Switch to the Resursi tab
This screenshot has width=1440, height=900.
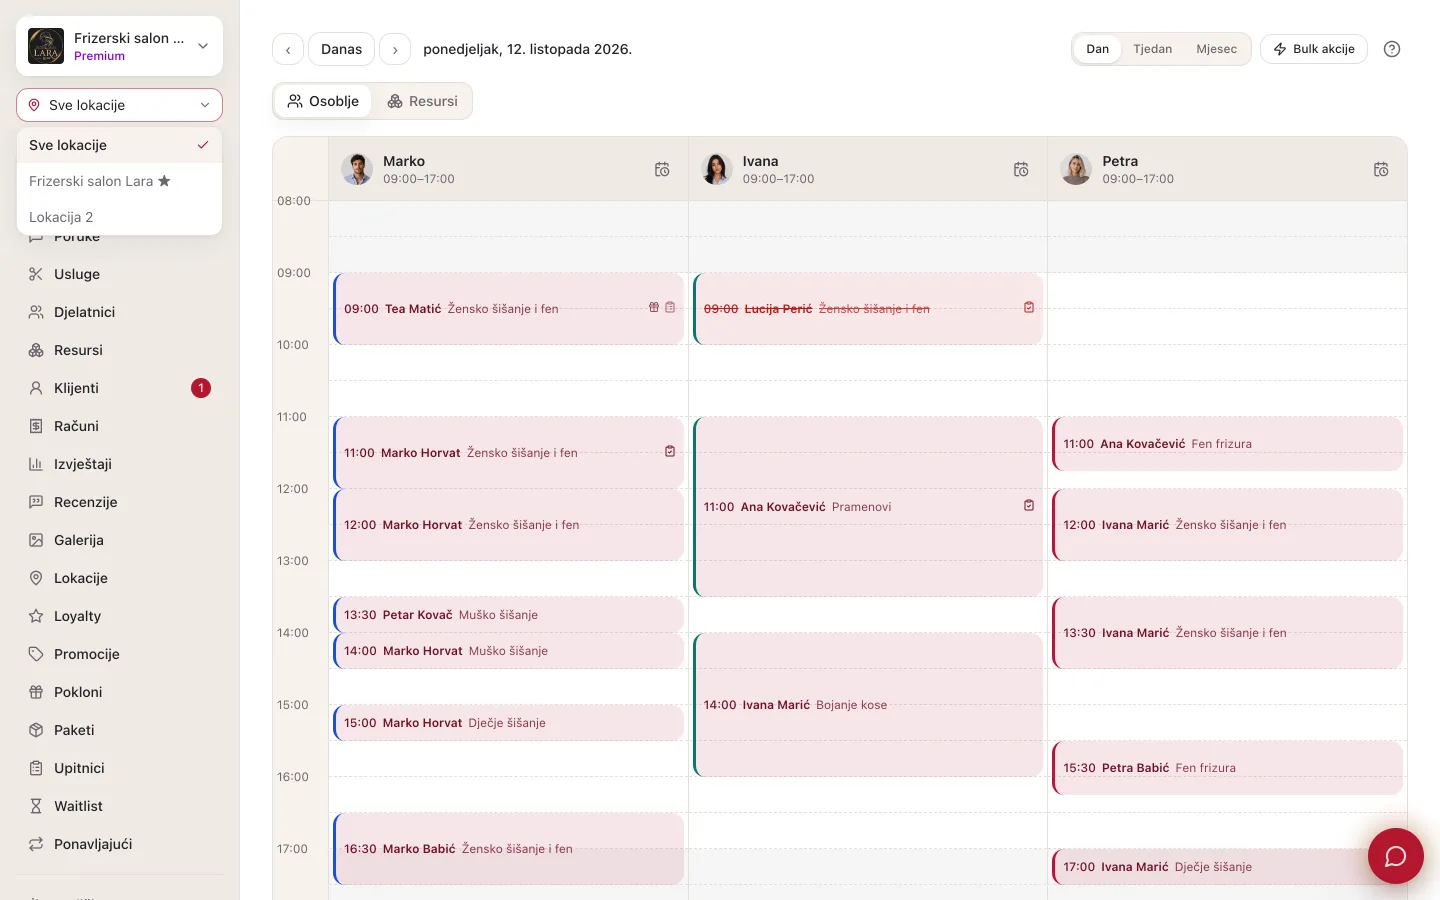coord(422,101)
